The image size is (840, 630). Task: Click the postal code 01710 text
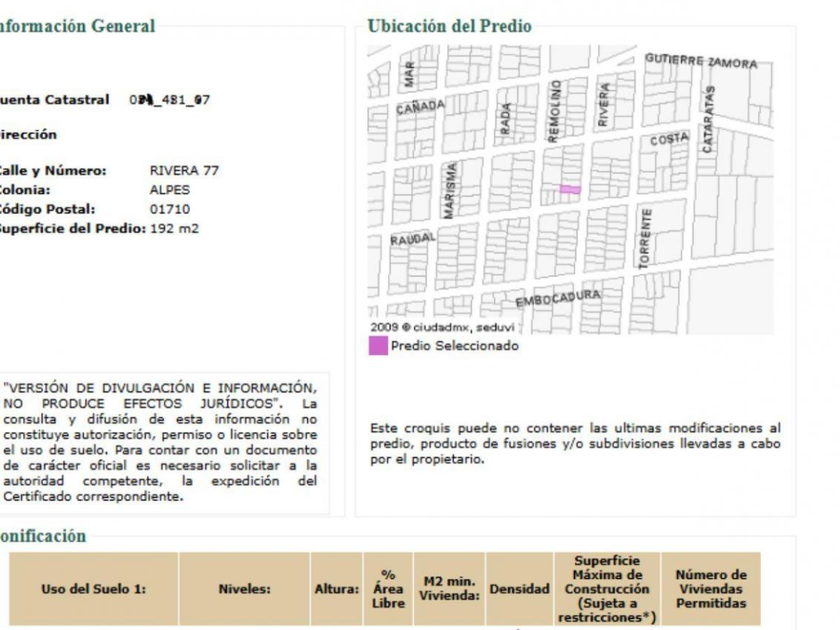pyautogui.click(x=170, y=209)
